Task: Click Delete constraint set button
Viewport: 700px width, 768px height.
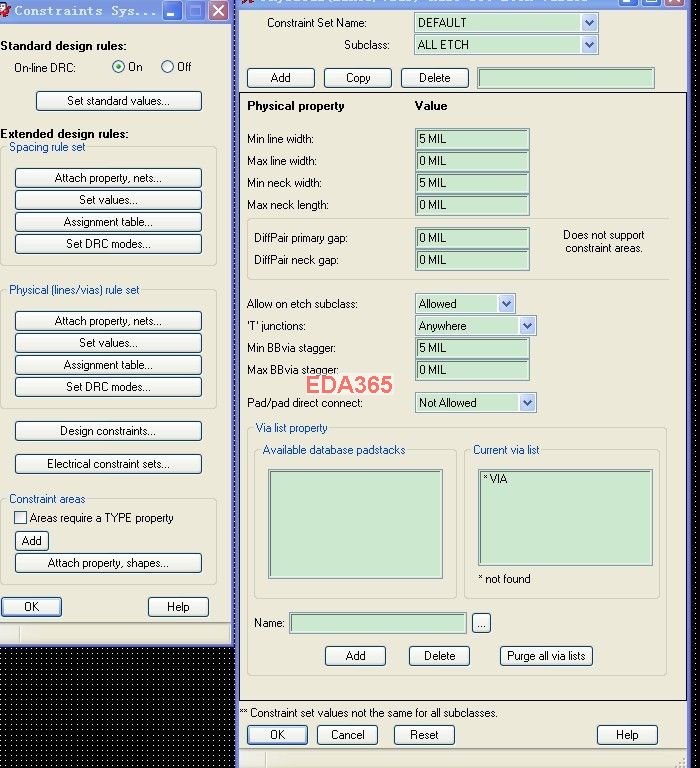Action: point(434,78)
